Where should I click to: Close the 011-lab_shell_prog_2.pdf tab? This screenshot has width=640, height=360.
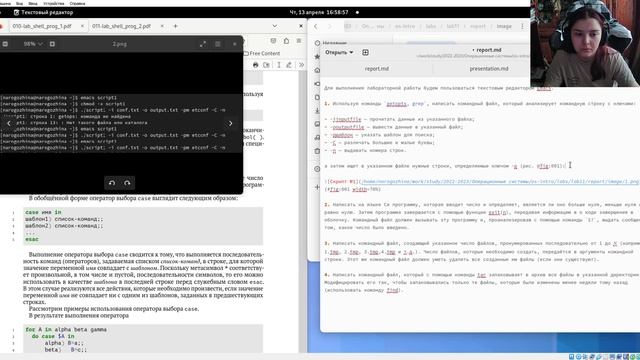point(162,26)
